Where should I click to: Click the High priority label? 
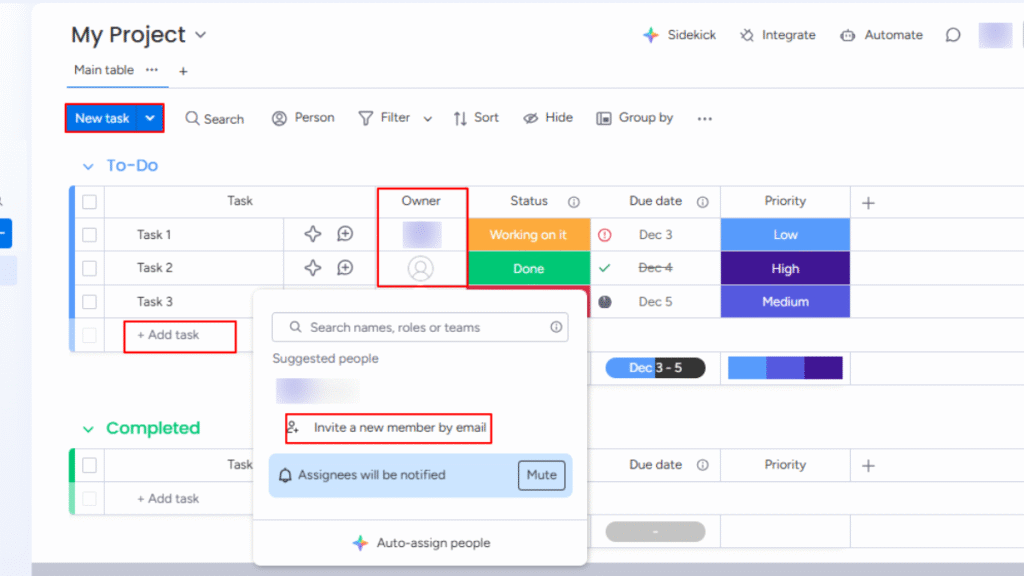coord(785,268)
